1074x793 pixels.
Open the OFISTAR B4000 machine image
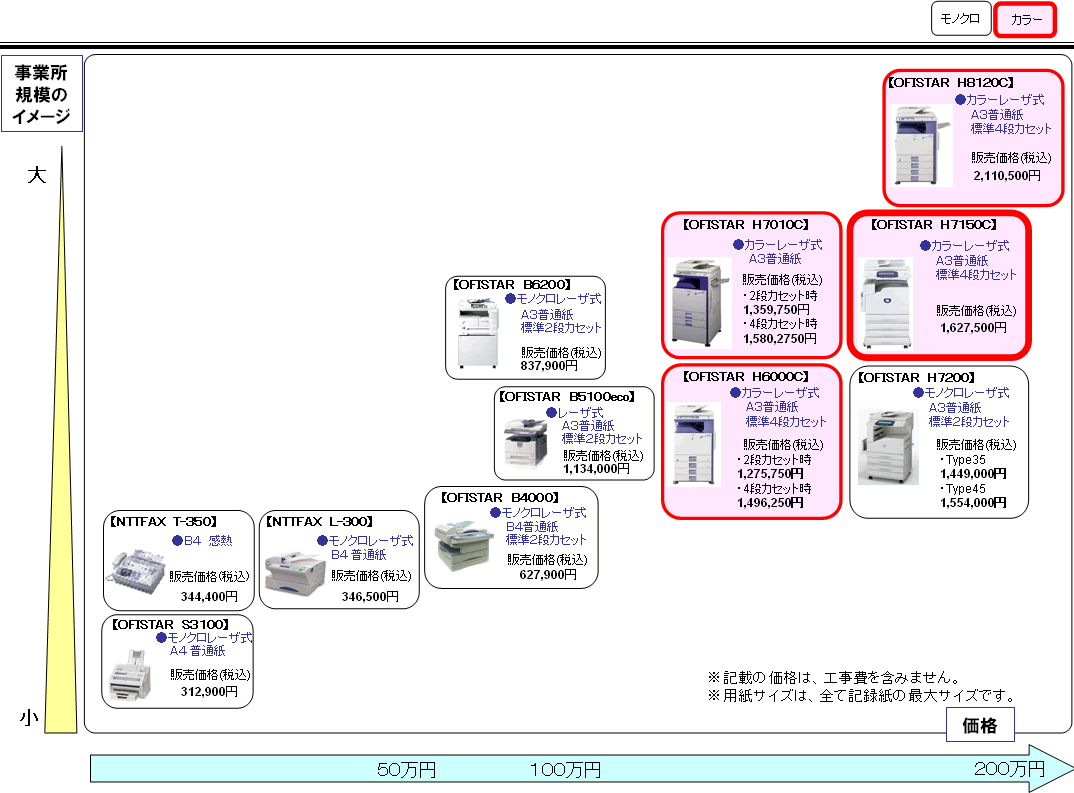point(464,546)
